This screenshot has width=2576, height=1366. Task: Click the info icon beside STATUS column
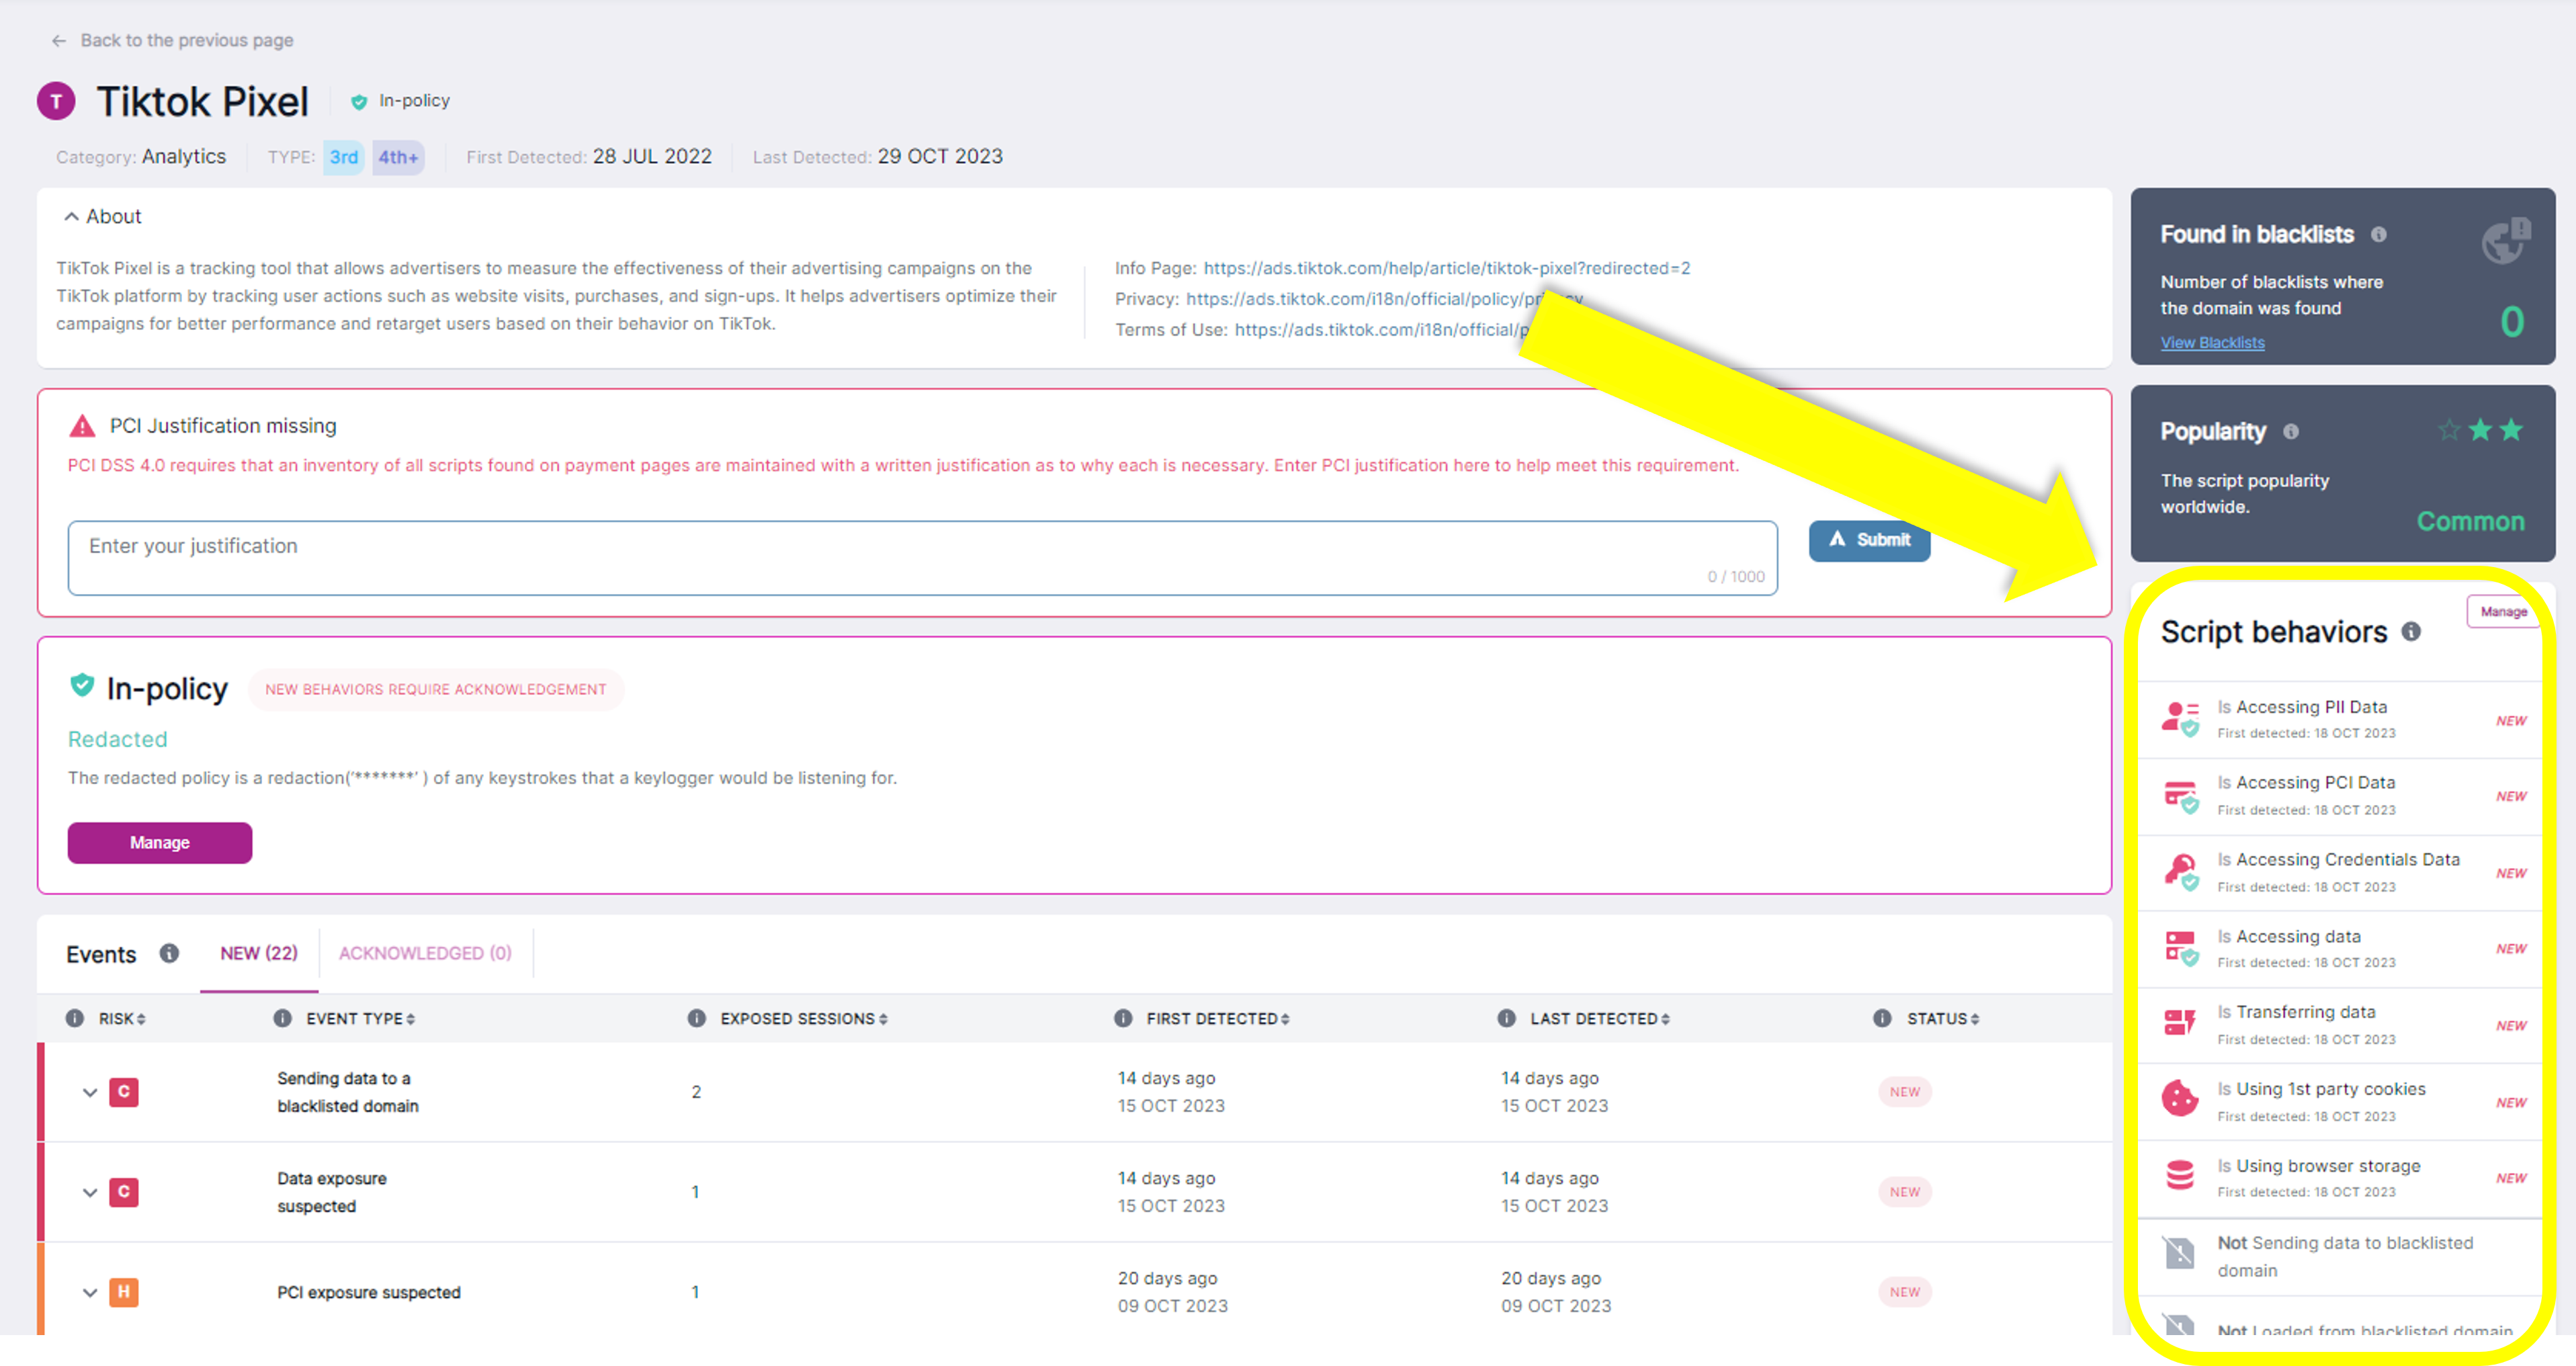click(x=1883, y=1019)
